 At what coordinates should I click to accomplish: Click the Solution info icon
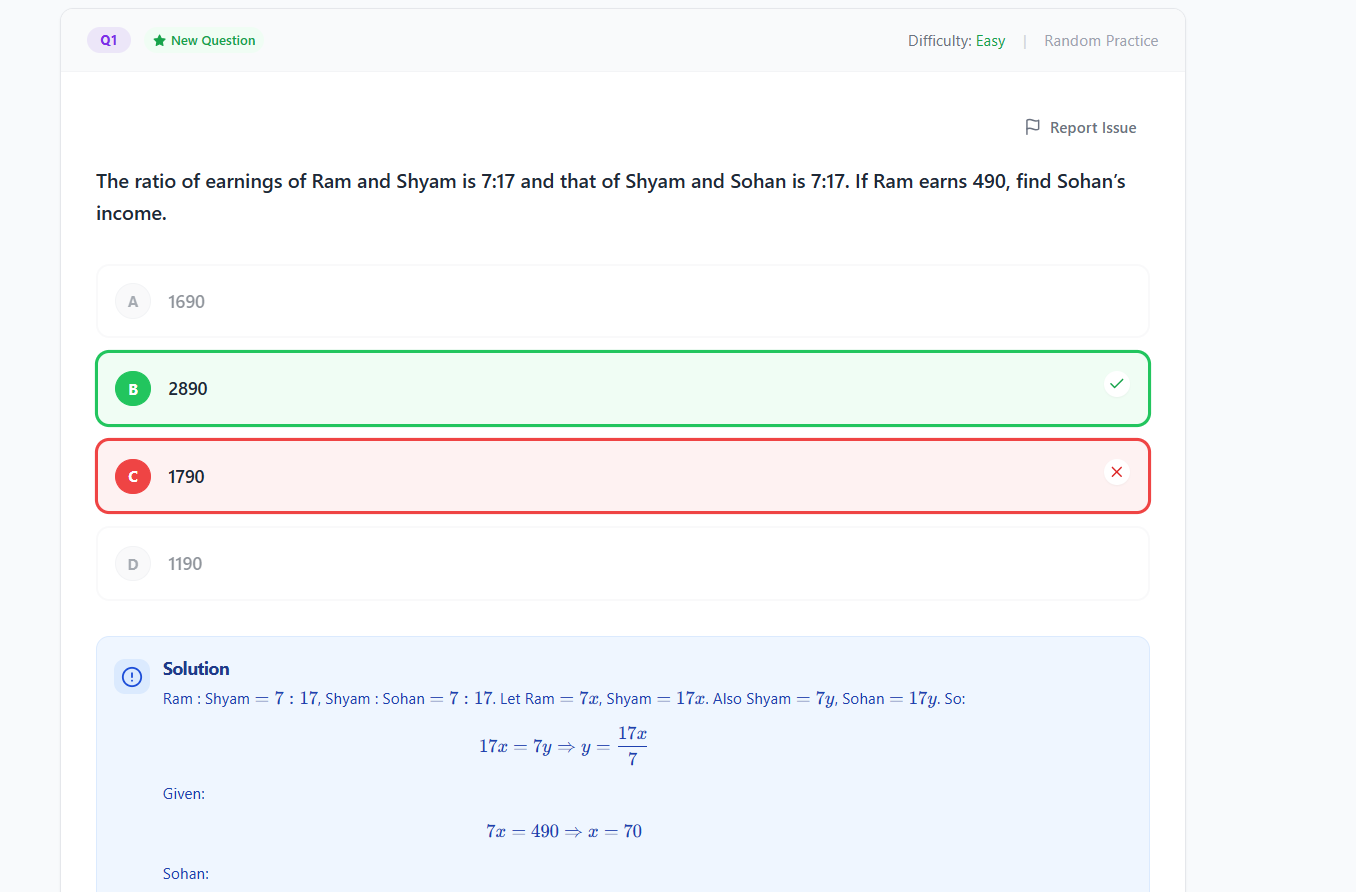132,677
